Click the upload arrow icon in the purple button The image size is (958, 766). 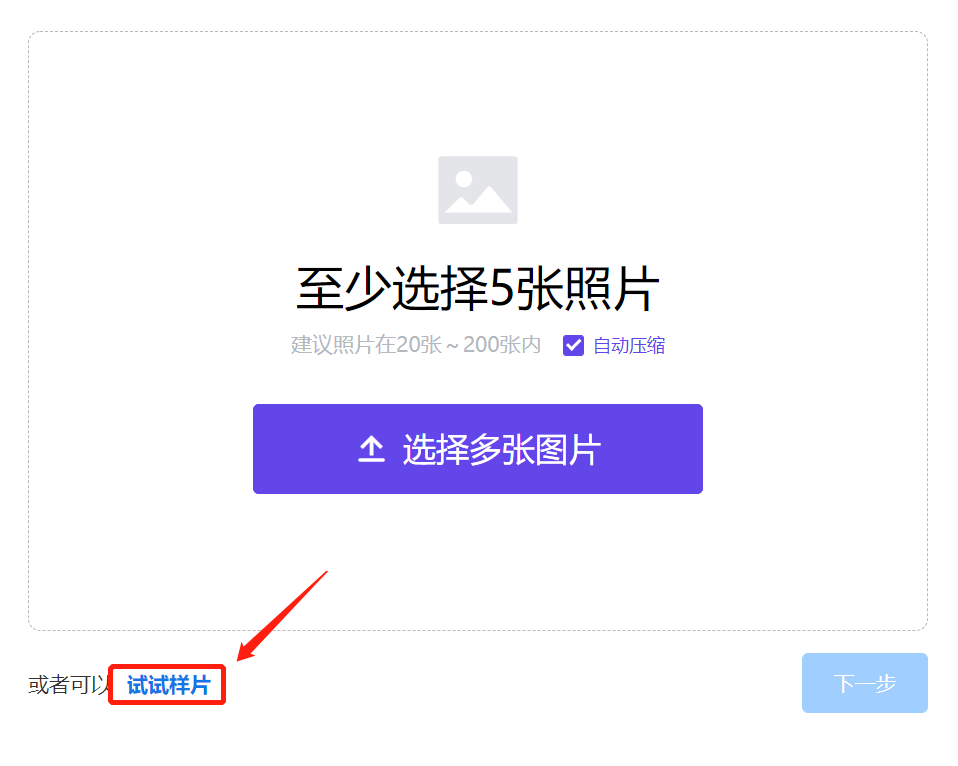[371, 450]
